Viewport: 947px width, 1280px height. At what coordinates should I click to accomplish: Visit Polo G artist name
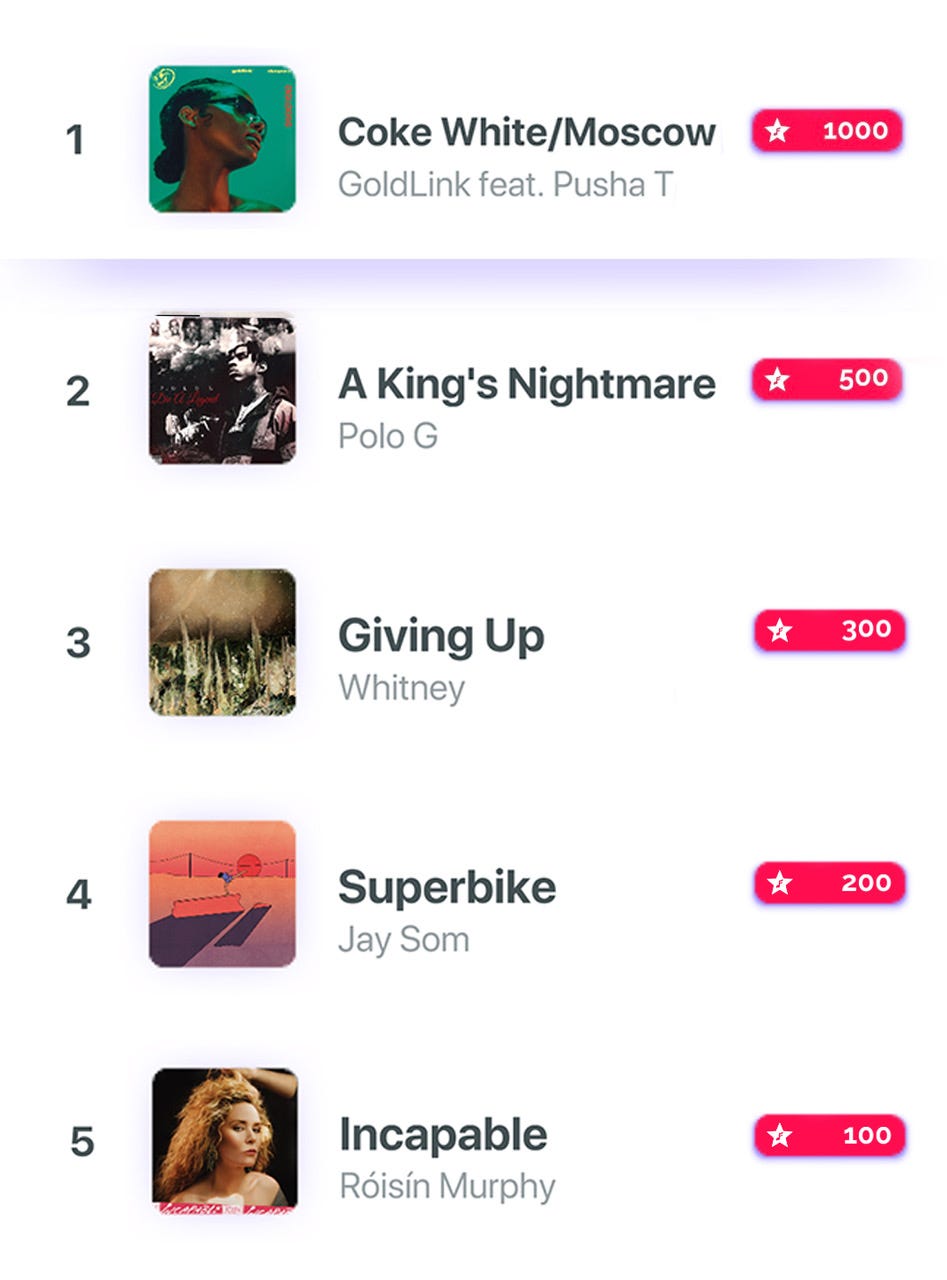(388, 436)
